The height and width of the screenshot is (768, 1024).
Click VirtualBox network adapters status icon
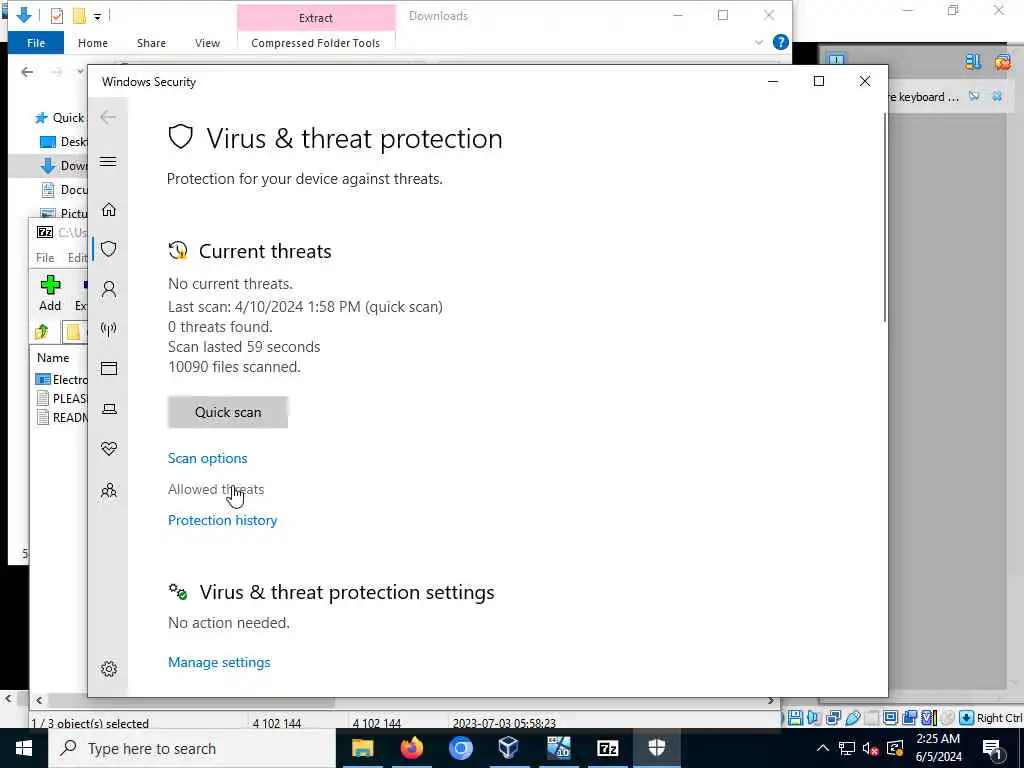tap(833, 718)
